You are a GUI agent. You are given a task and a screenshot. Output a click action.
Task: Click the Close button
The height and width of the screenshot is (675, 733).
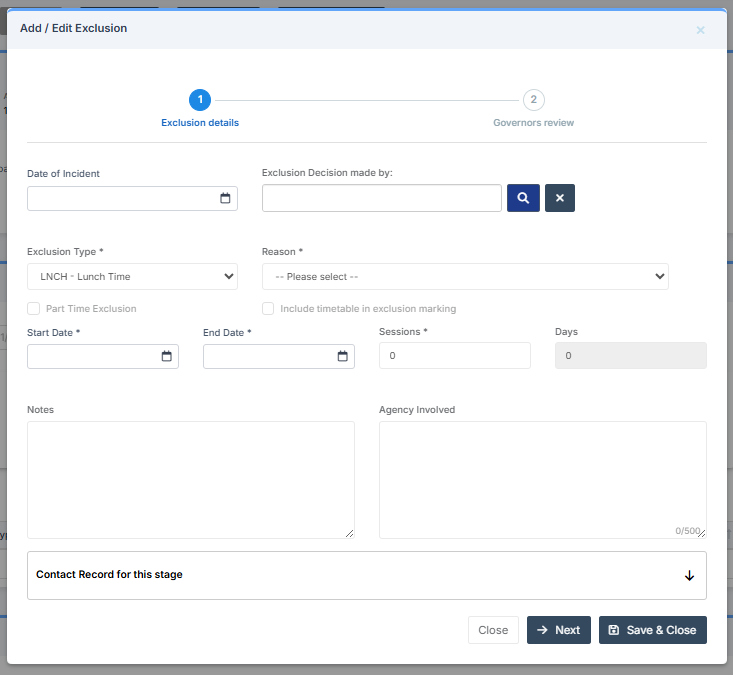tap(493, 630)
